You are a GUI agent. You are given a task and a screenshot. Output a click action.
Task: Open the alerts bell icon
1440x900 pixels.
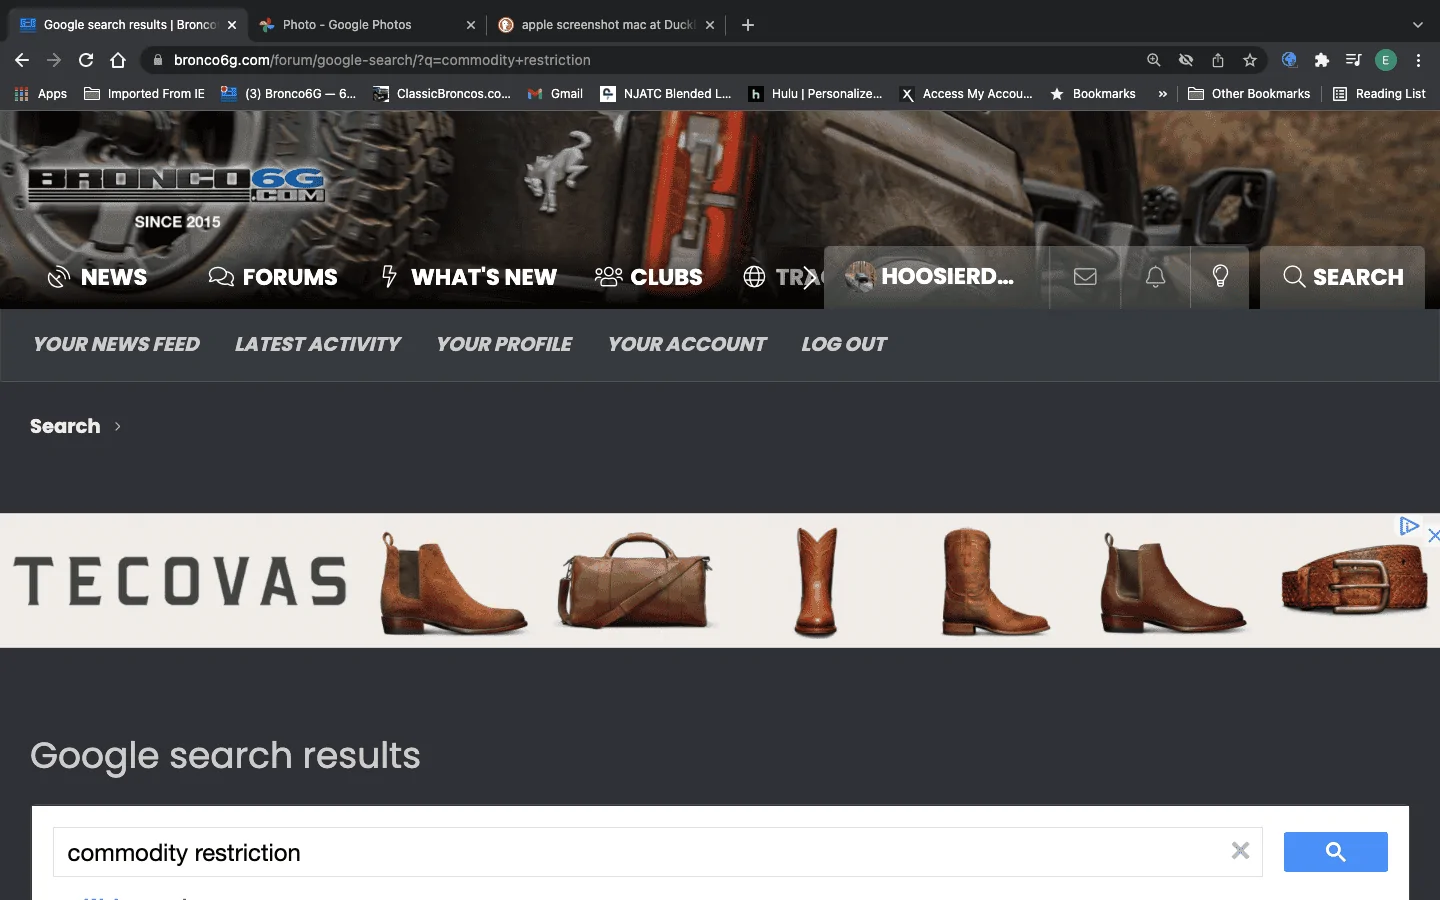(x=1155, y=277)
